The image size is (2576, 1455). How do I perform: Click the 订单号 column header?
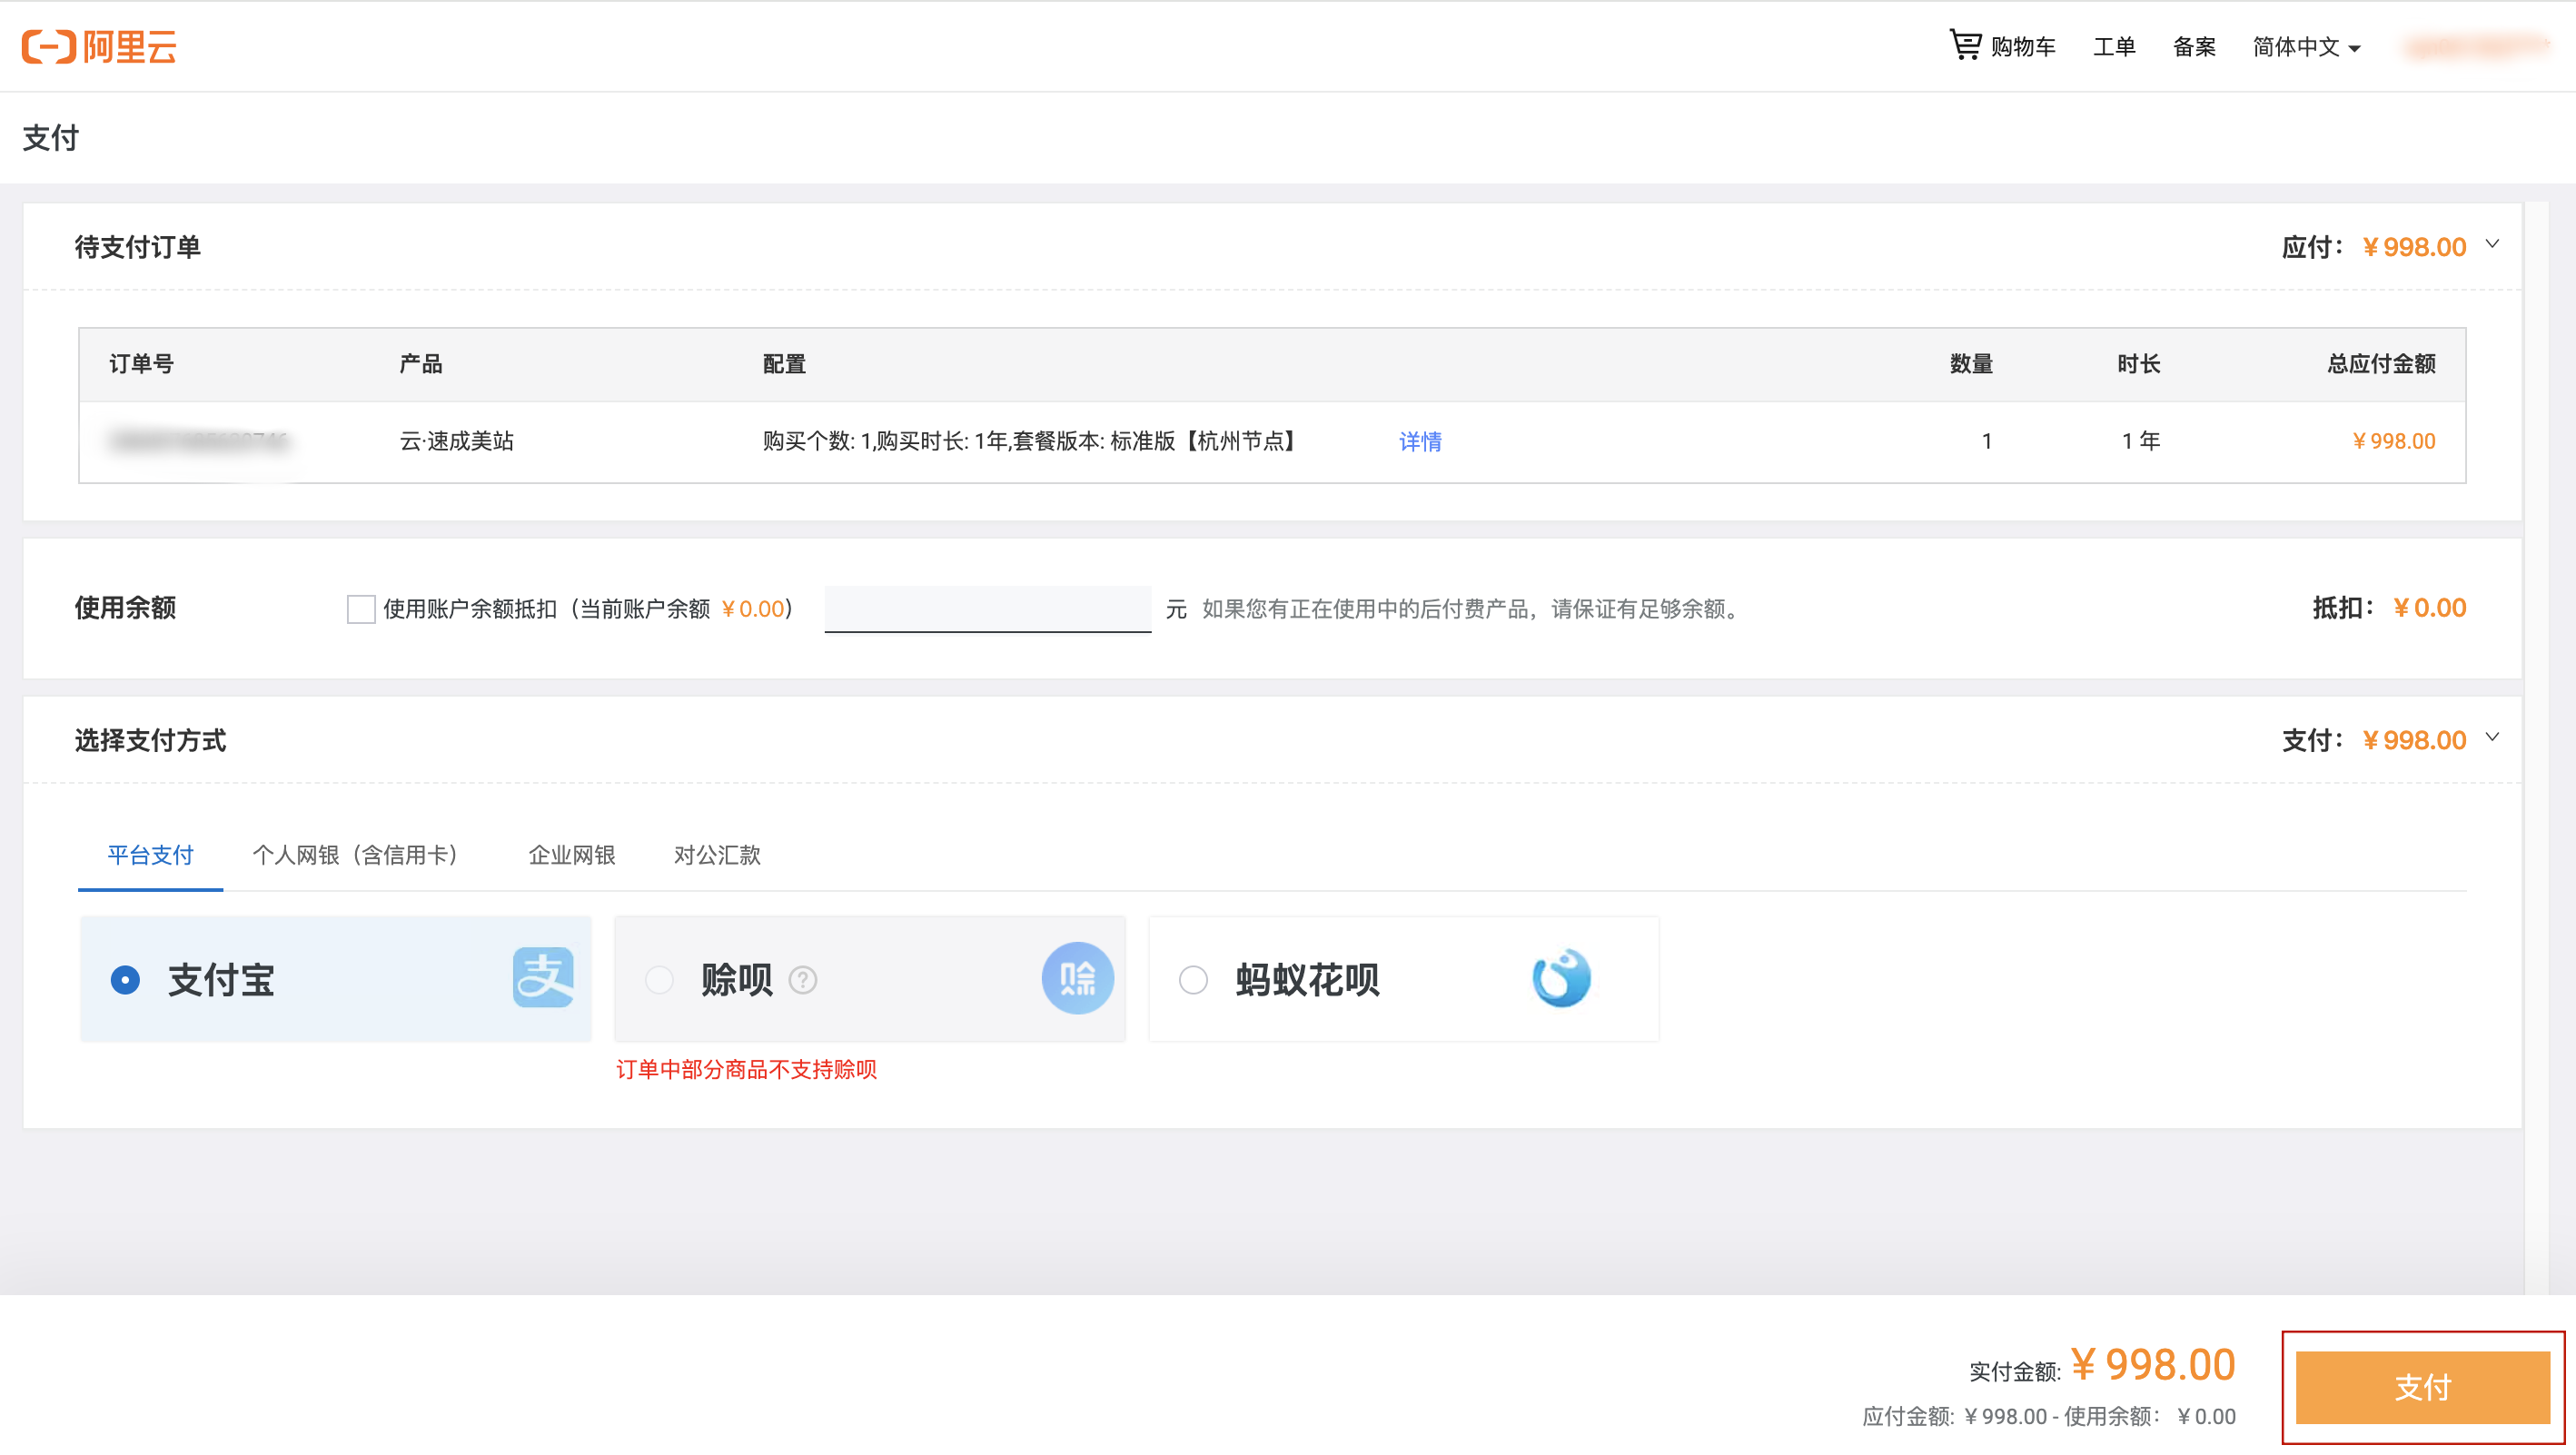141,364
